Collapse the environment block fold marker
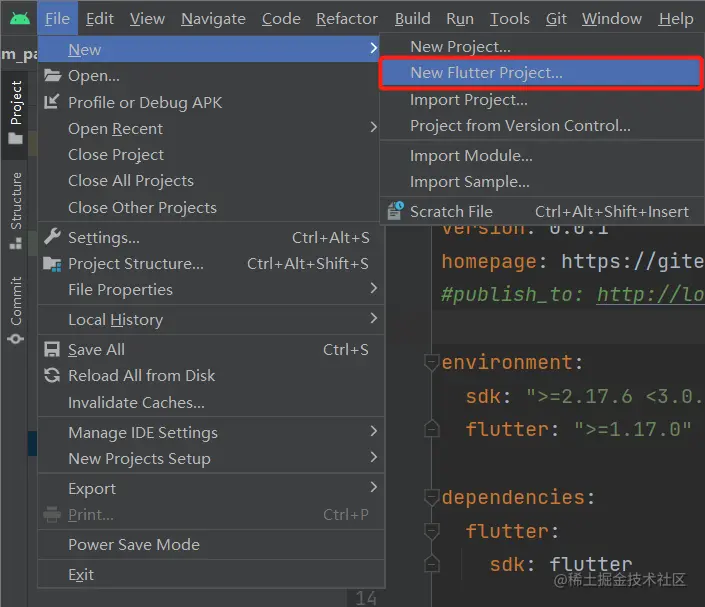Screen dimensions: 705x607 (431, 362)
